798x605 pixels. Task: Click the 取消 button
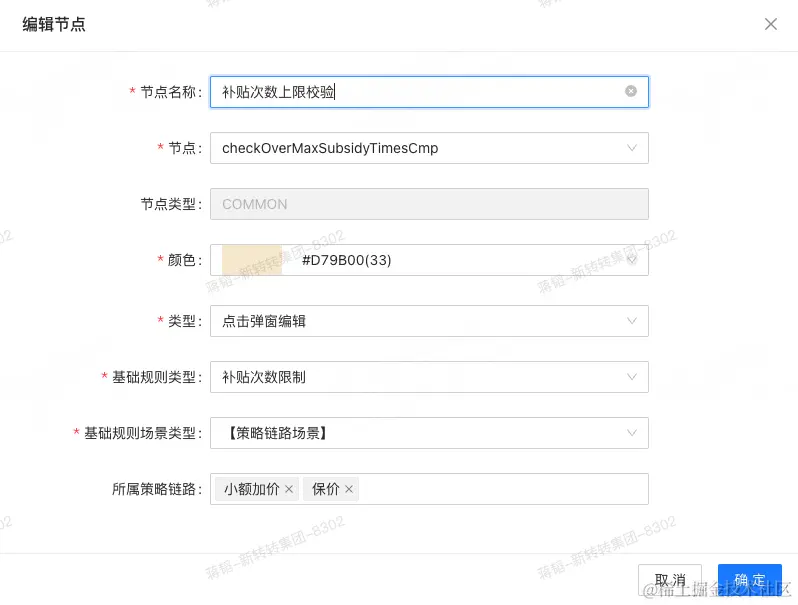point(670,580)
